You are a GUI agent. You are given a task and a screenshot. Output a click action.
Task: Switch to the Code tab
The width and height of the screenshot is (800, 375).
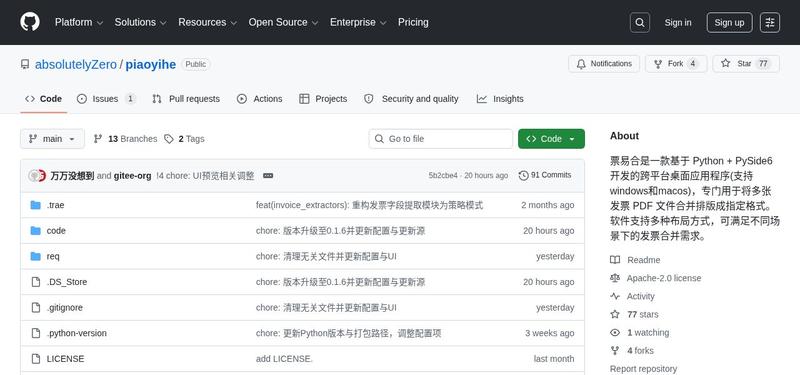point(43,99)
